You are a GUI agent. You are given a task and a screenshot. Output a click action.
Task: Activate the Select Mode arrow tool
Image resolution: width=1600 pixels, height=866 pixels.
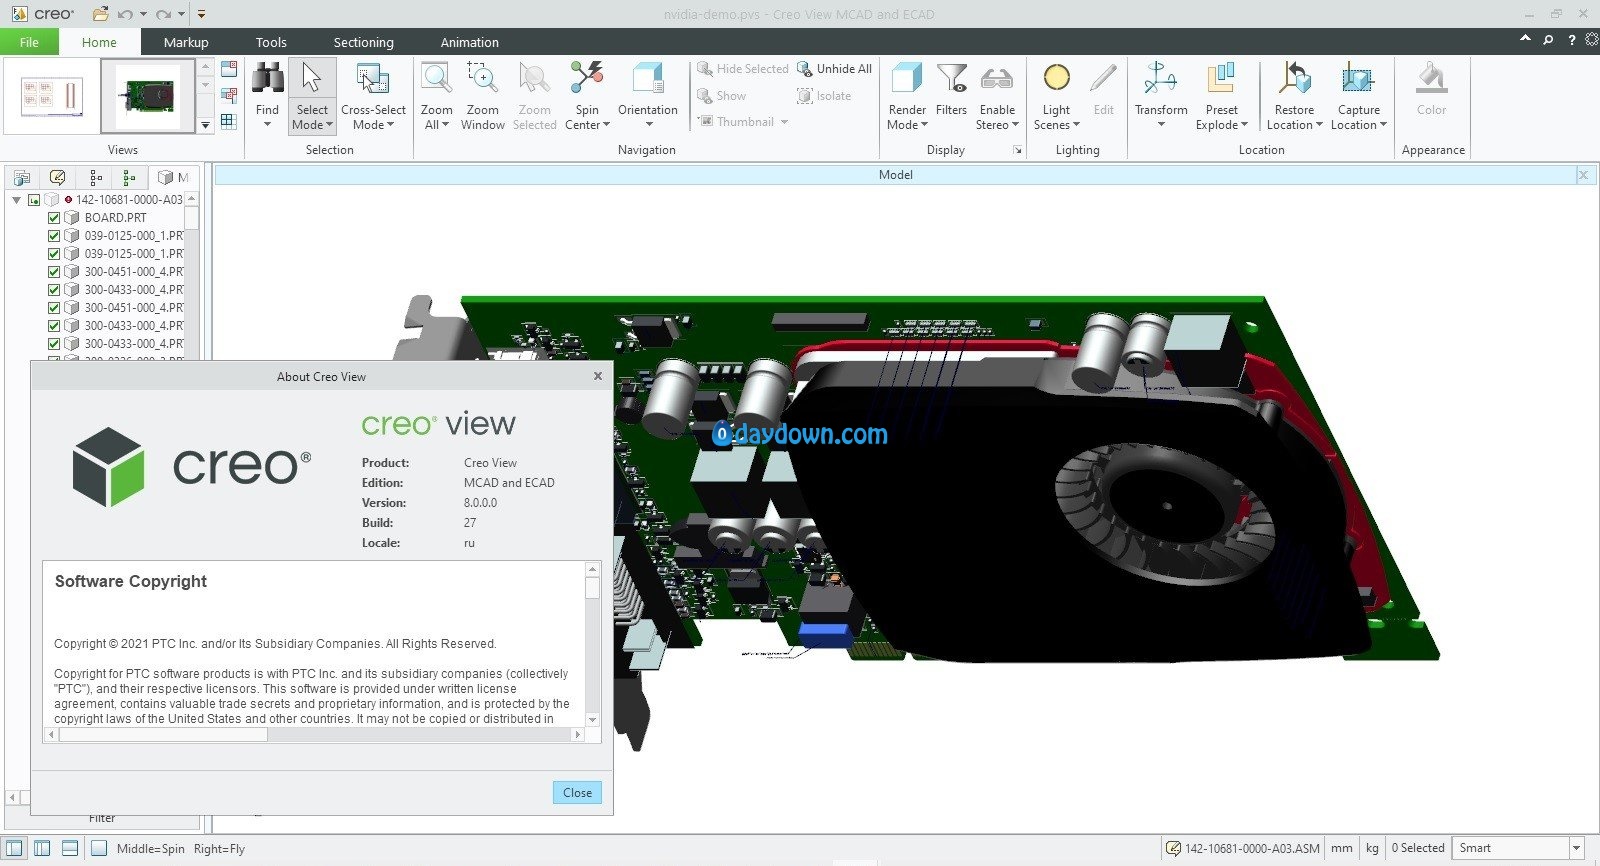[312, 79]
